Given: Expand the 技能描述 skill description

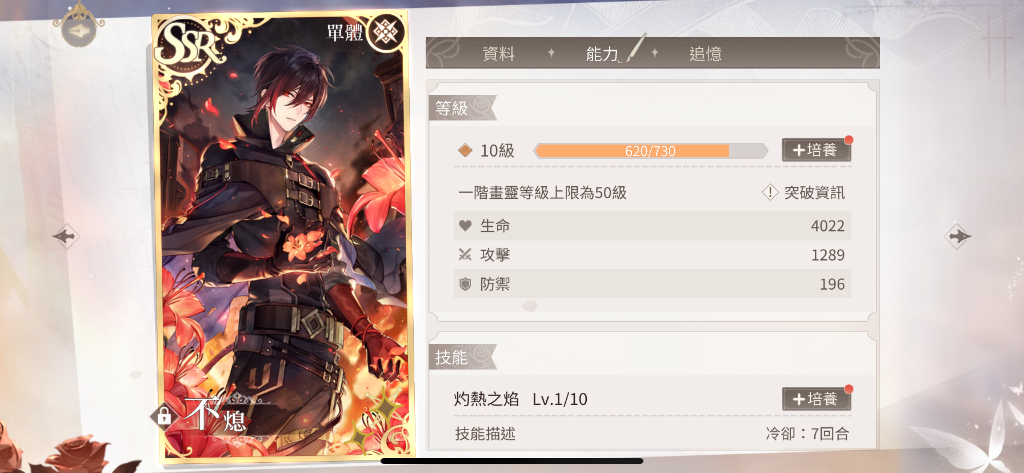Looking at the screenshot, I should point(485,434).
